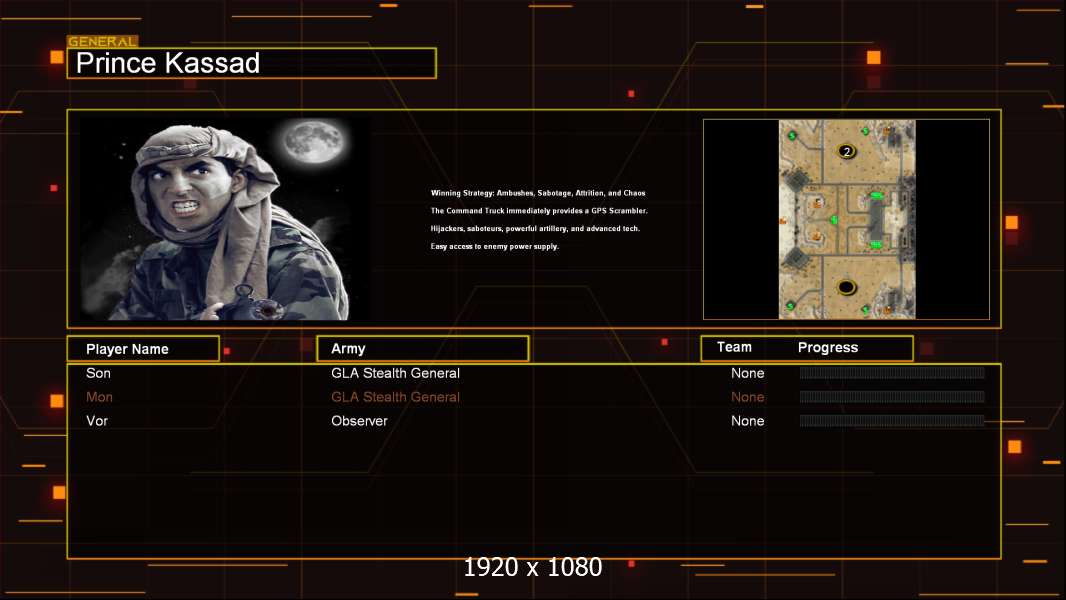Image resolution: width=1066 pixels, height=600 pixels.
Task: Click the moon in the general portrait
Action: tap(315, 141)
